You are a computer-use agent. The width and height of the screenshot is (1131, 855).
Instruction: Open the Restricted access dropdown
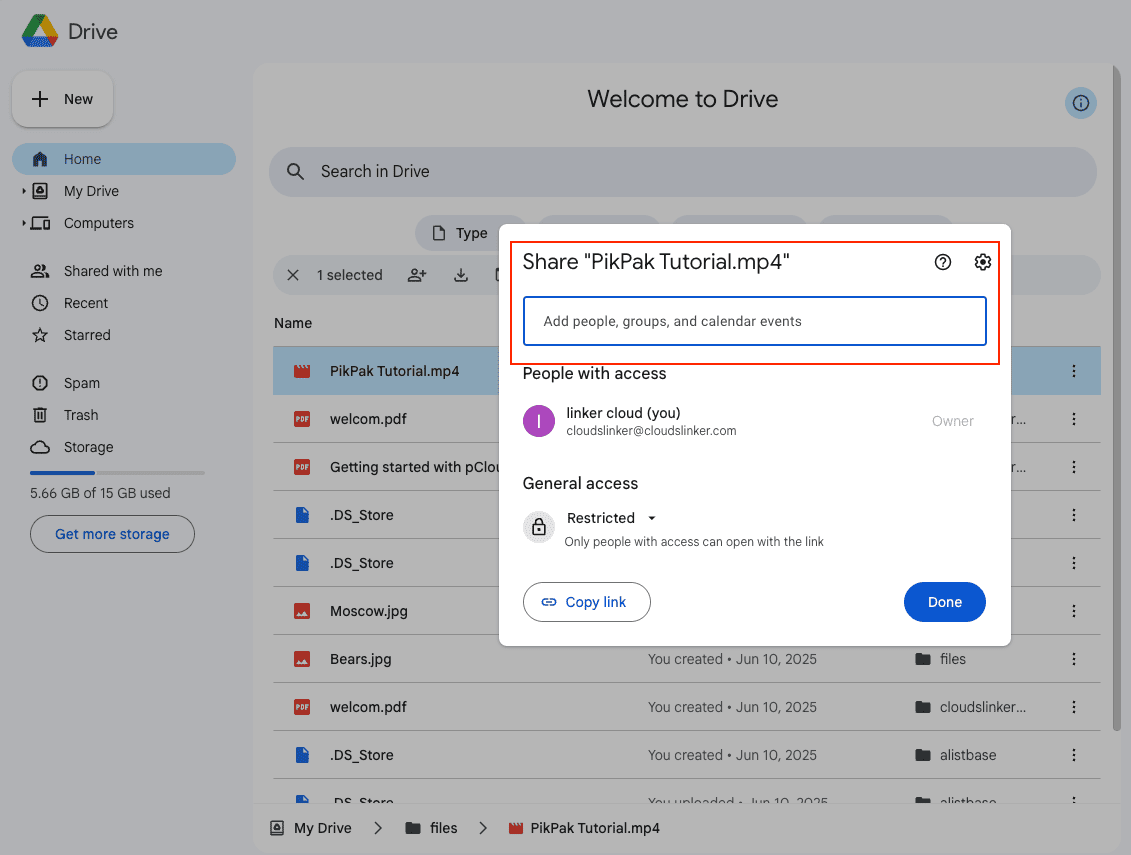[x=612, y=518]
